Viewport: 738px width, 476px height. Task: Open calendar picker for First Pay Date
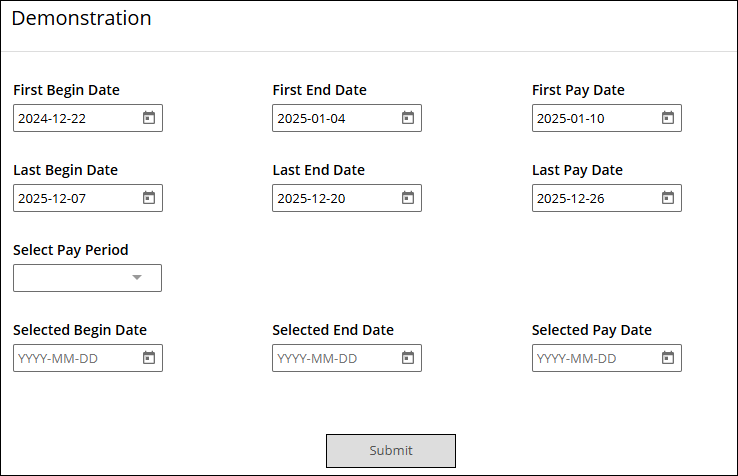667,118
